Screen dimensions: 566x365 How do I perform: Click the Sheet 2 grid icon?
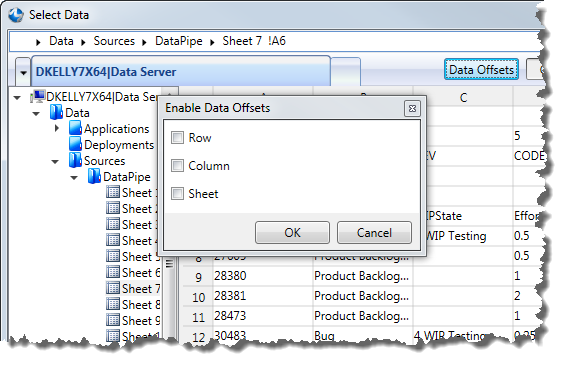(113, 208)
